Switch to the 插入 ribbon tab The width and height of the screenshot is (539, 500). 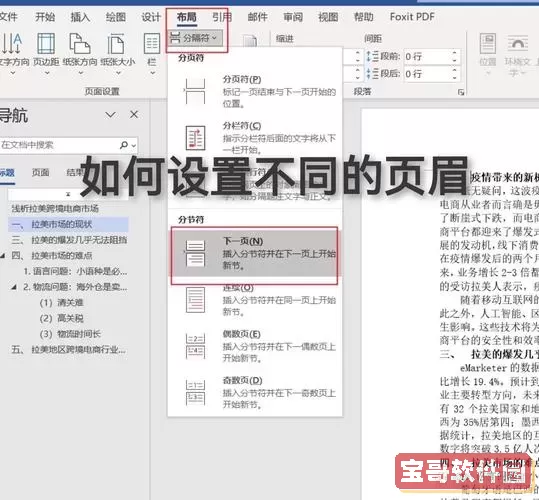coord(80,17)
